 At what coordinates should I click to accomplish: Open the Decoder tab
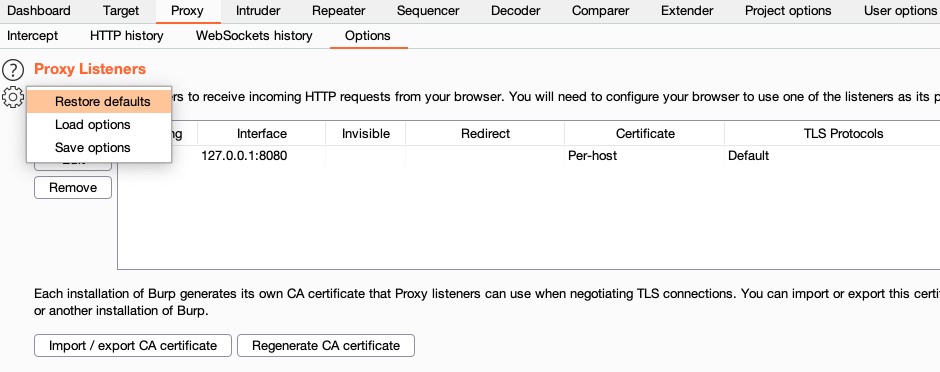point(516,11)
